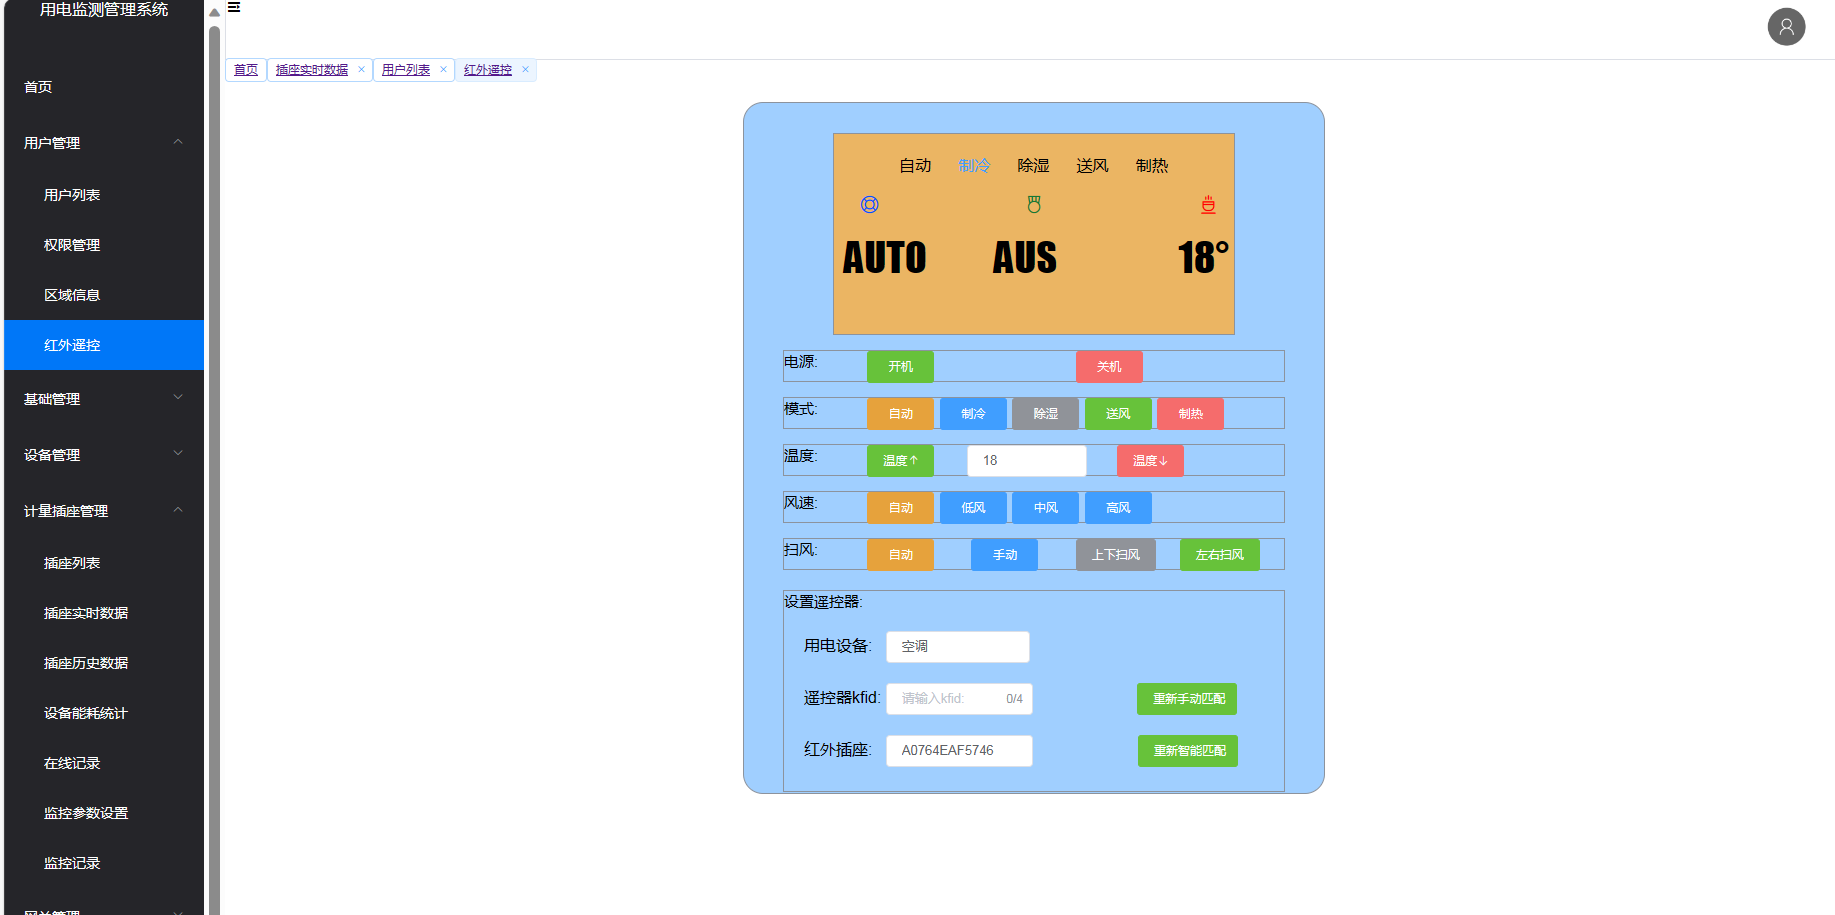Screen dimensions: 1835x915
Task: Open 在线记录 in the sidebar
Action: click(104, 763)
